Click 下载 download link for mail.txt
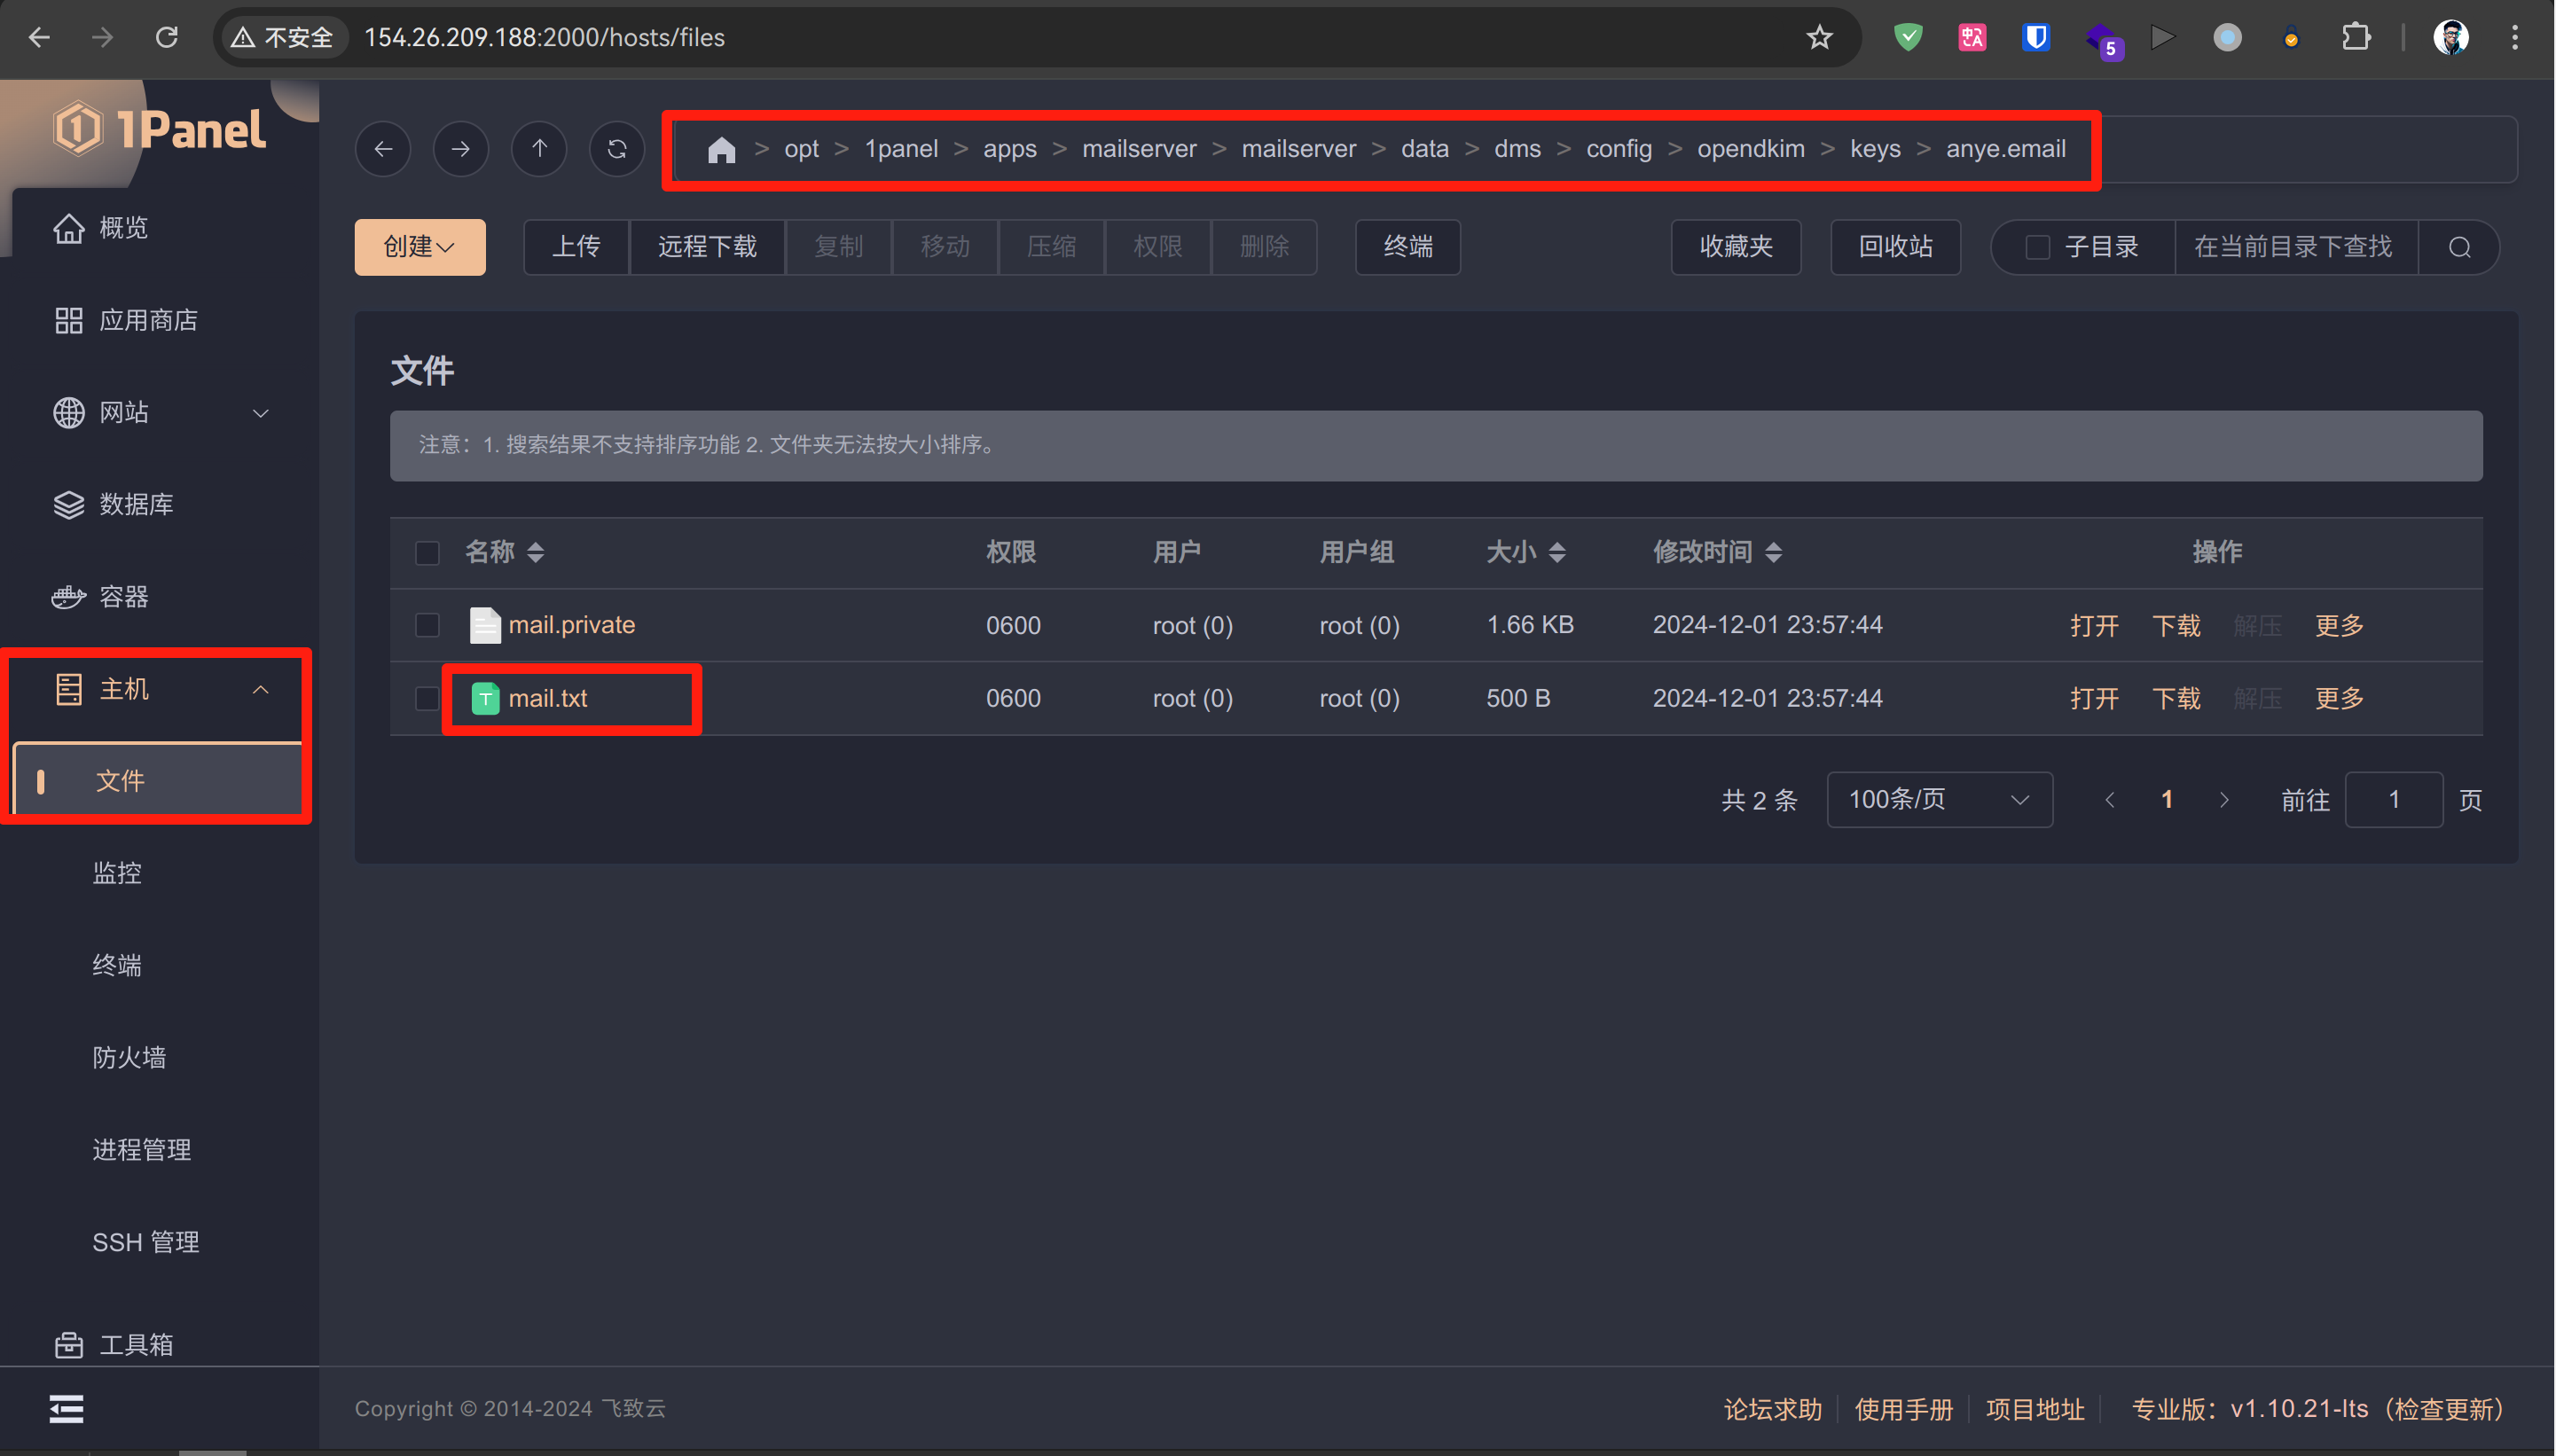This screenshot has height=1456, width=2556. pyautogui.click(x=2176, y=698)
